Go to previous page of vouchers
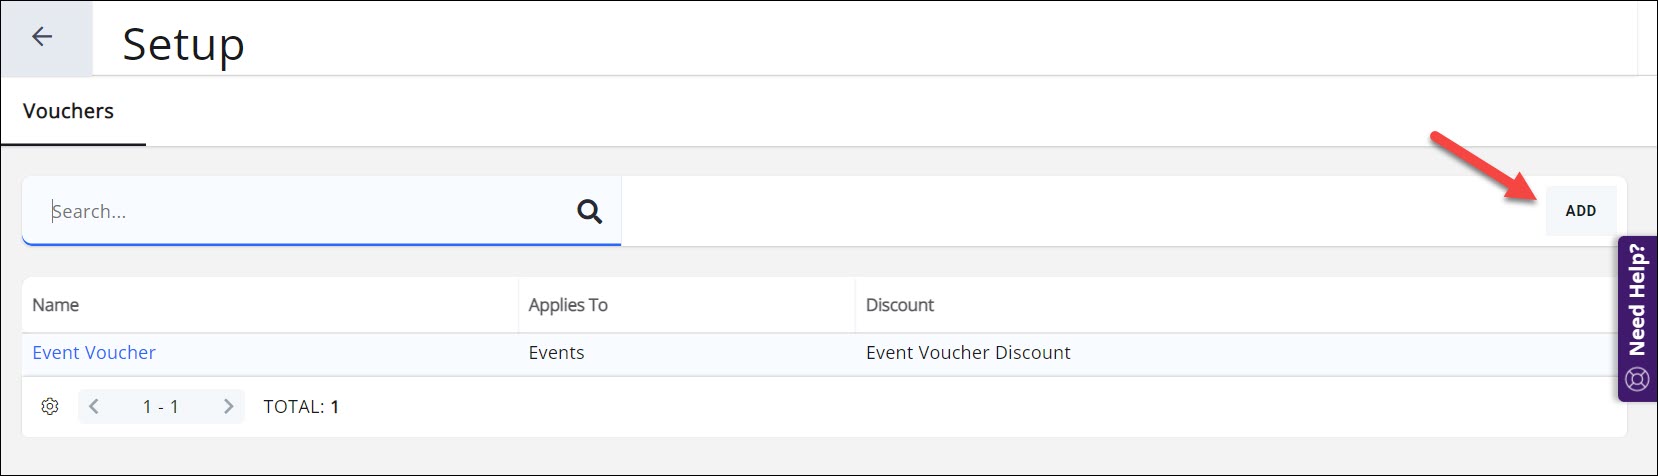The width and height of the screenshot is (1658, 476). pyautogui.click(x=94, y=406)
